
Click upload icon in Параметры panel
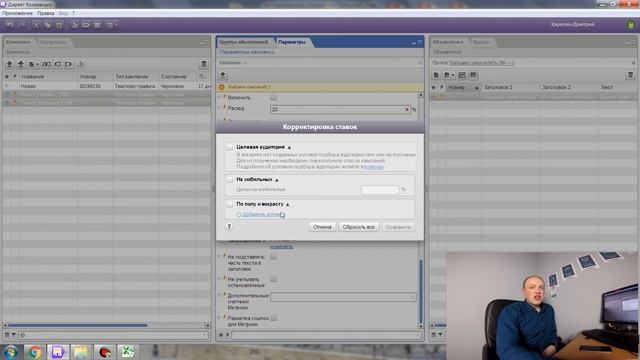tap(223, 76)
